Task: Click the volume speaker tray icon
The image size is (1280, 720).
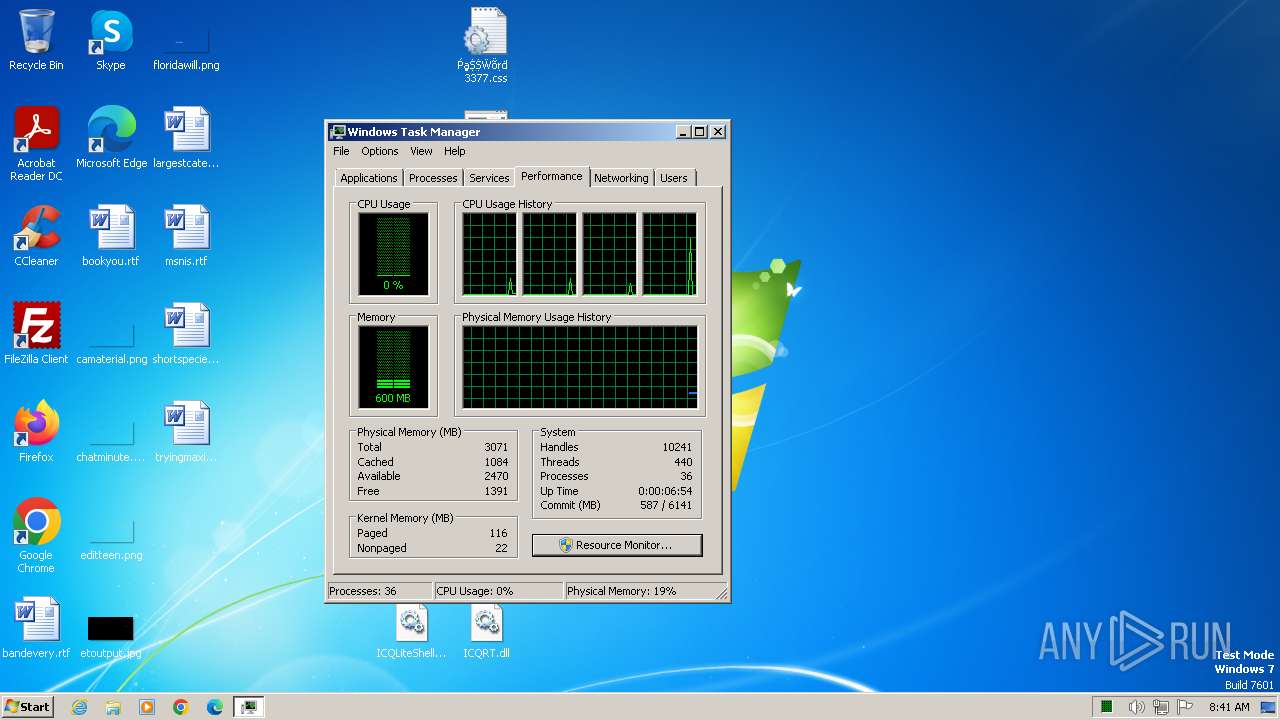Action: (x=1136, y=707)
